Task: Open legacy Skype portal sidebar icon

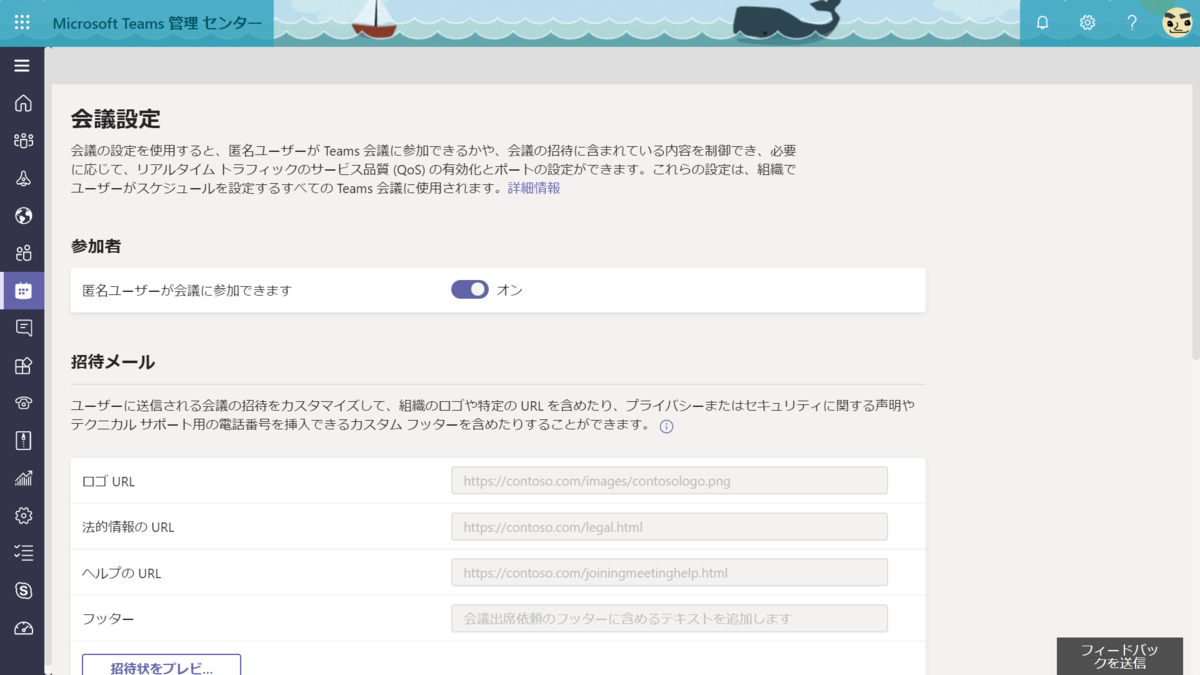Action: click(x=23, y=591)
